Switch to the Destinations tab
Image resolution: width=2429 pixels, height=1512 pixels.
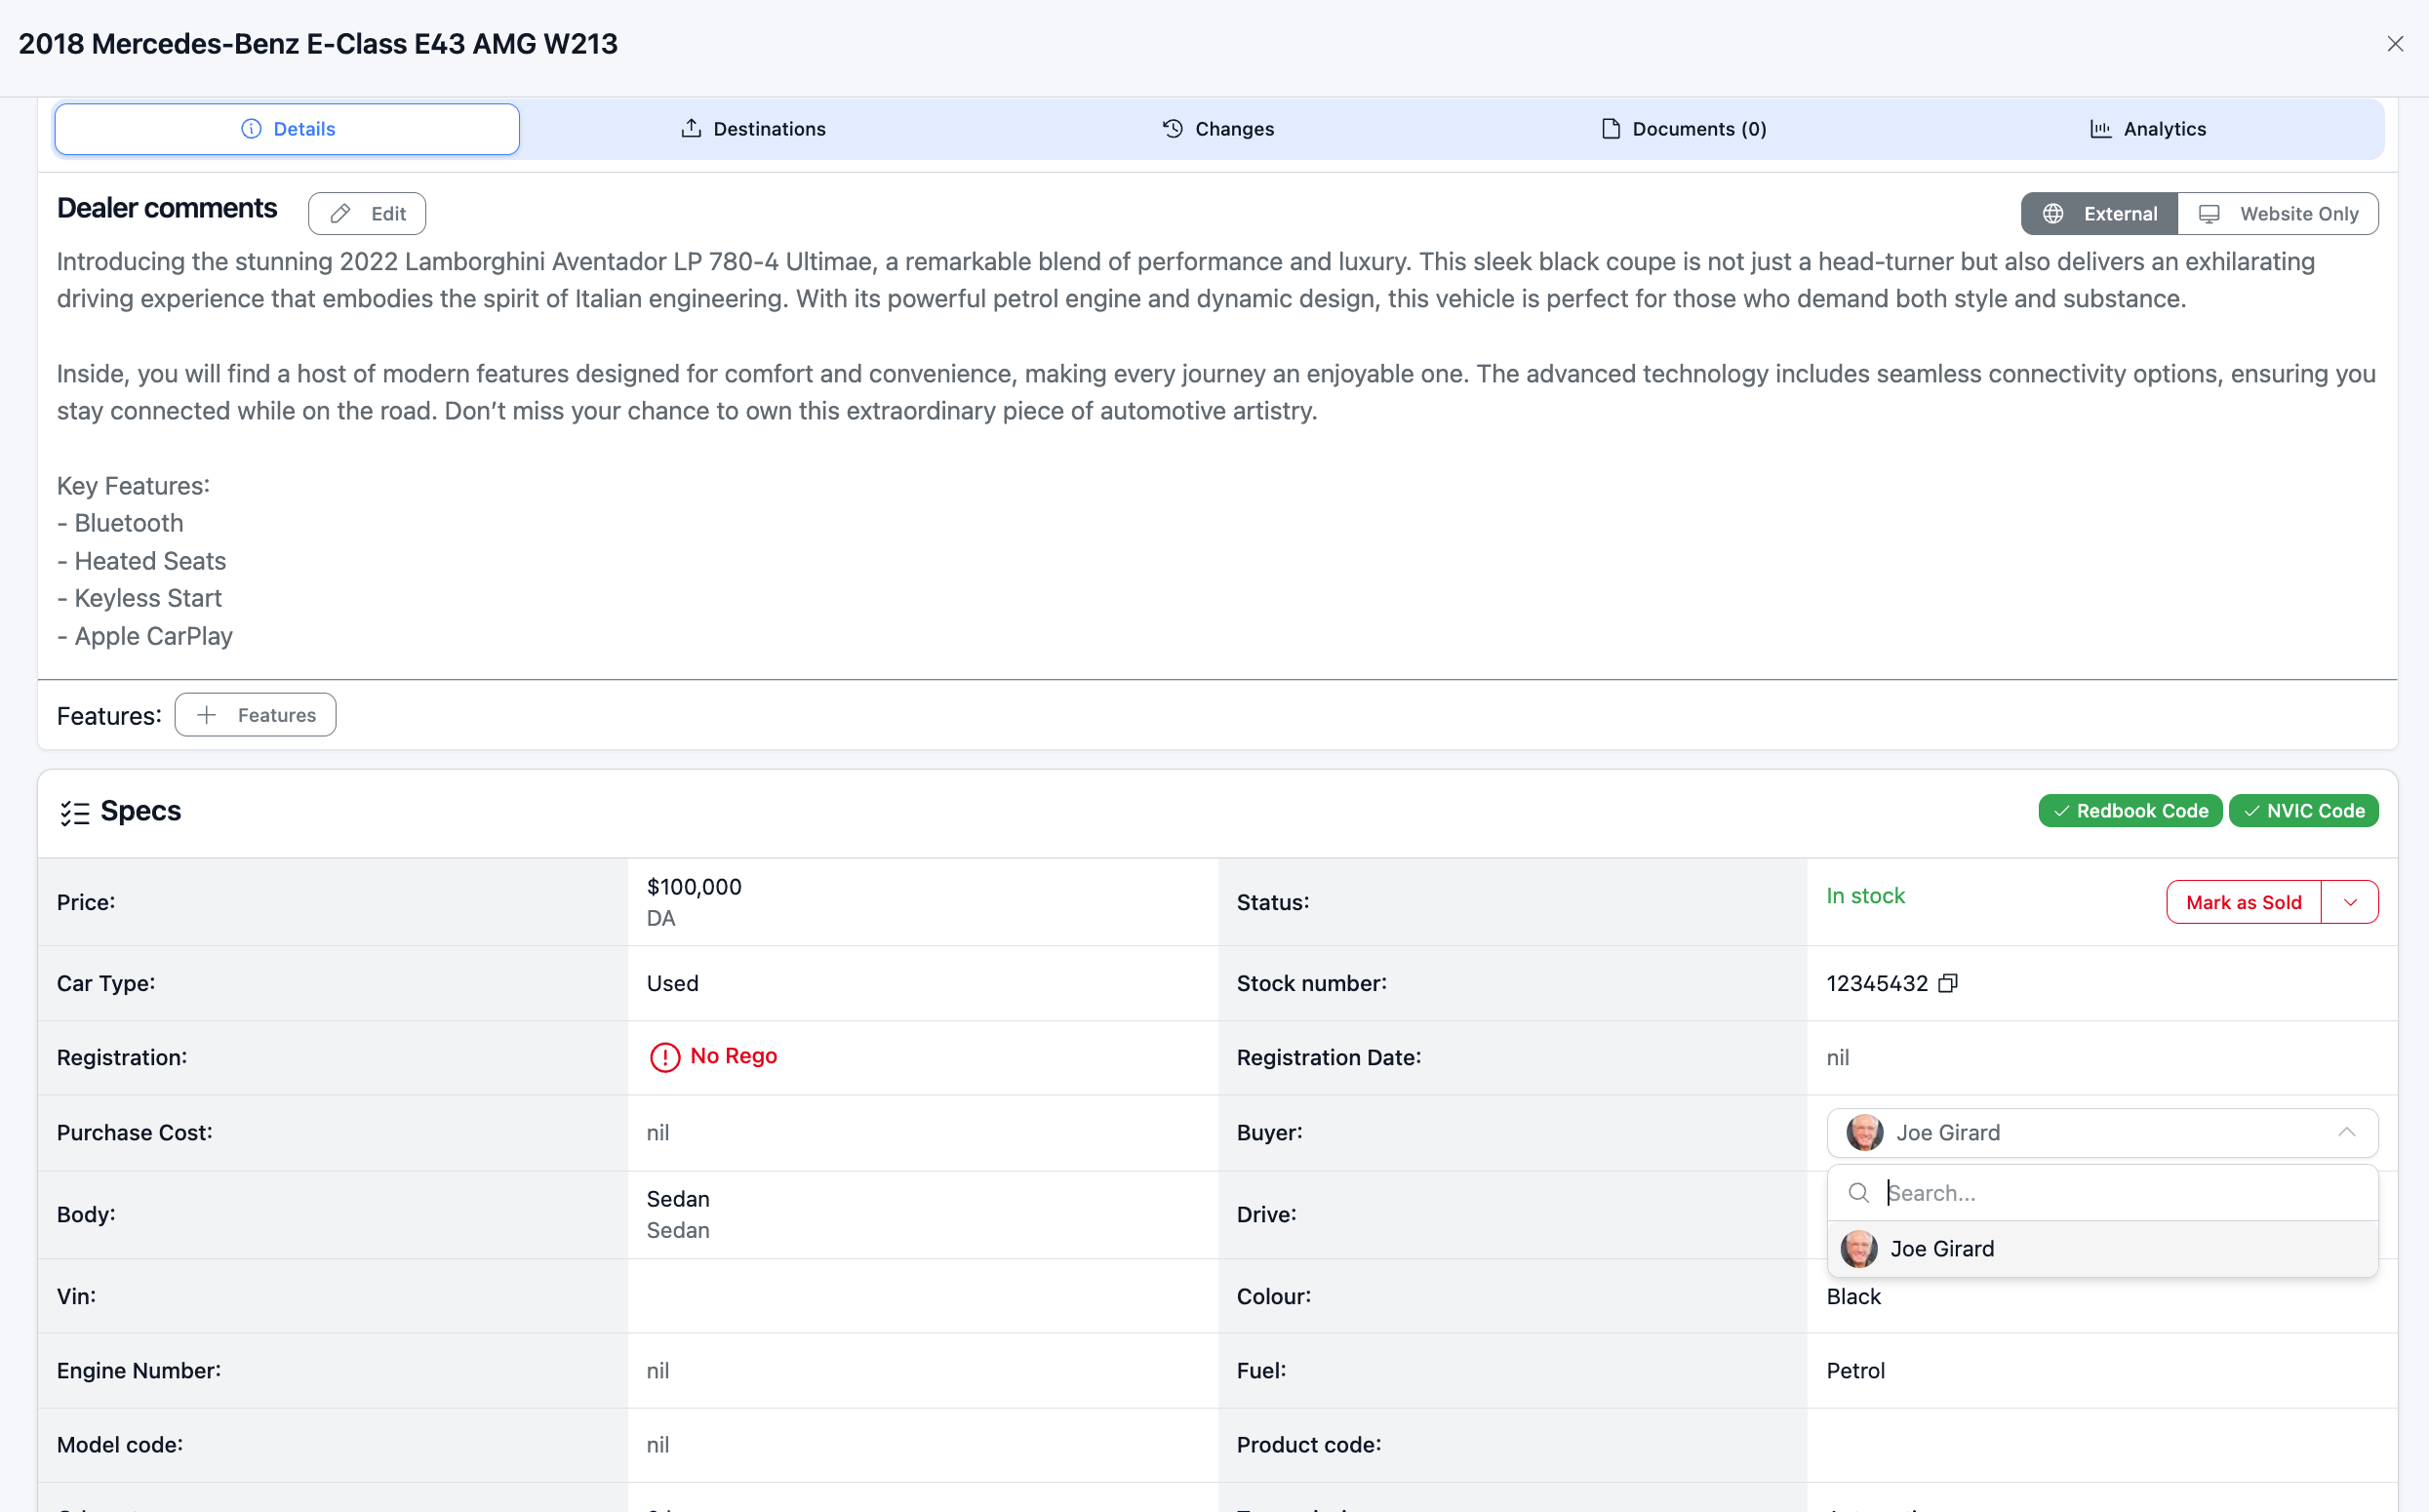(x=753, y=129)
